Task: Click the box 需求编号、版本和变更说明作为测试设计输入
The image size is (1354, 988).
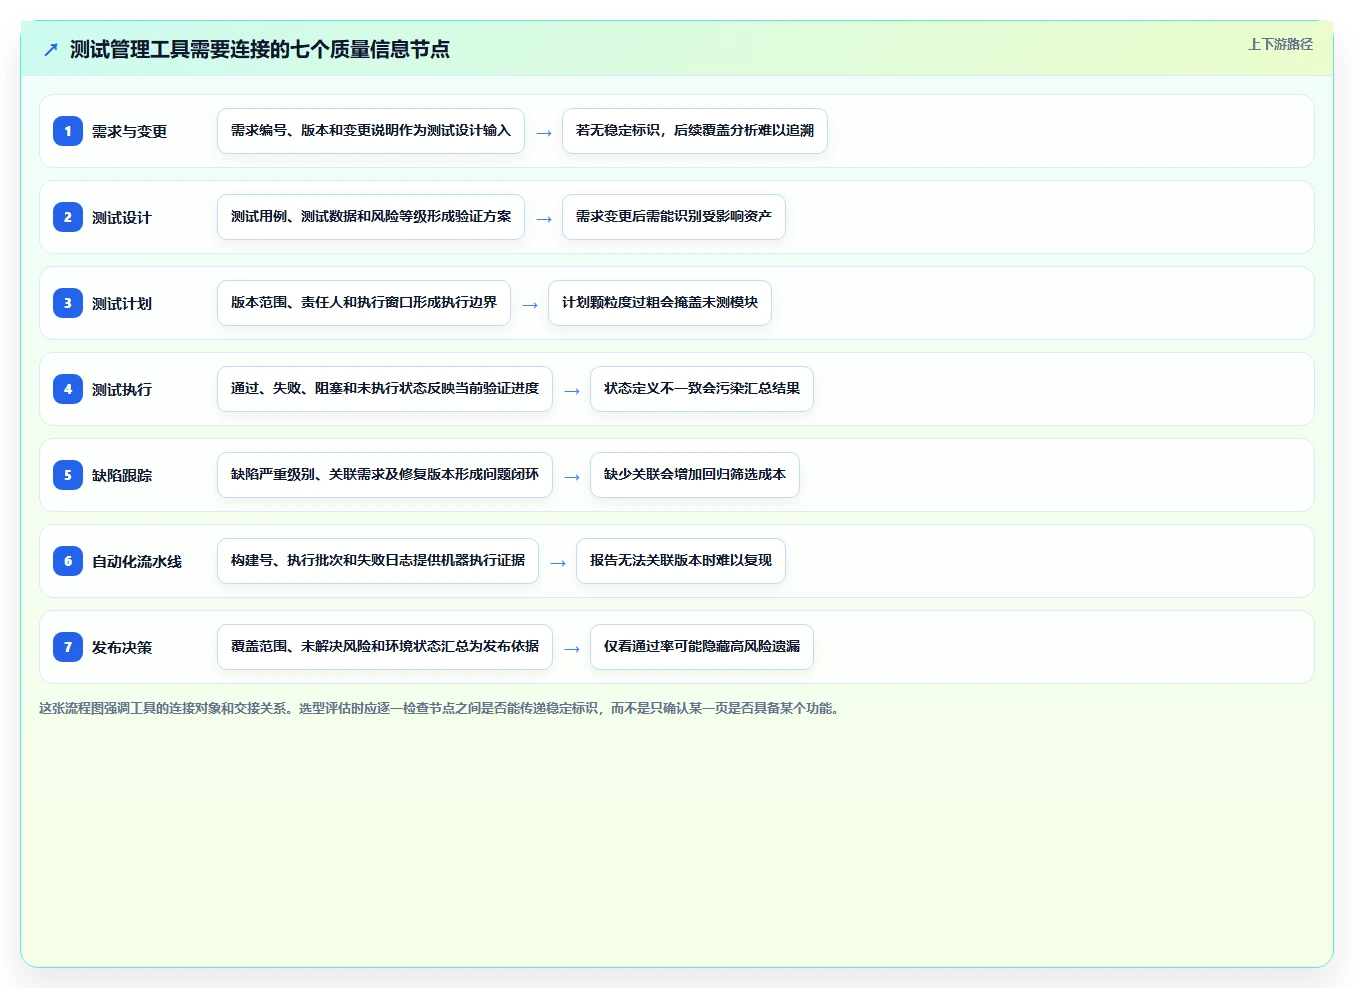Action: 371,131
